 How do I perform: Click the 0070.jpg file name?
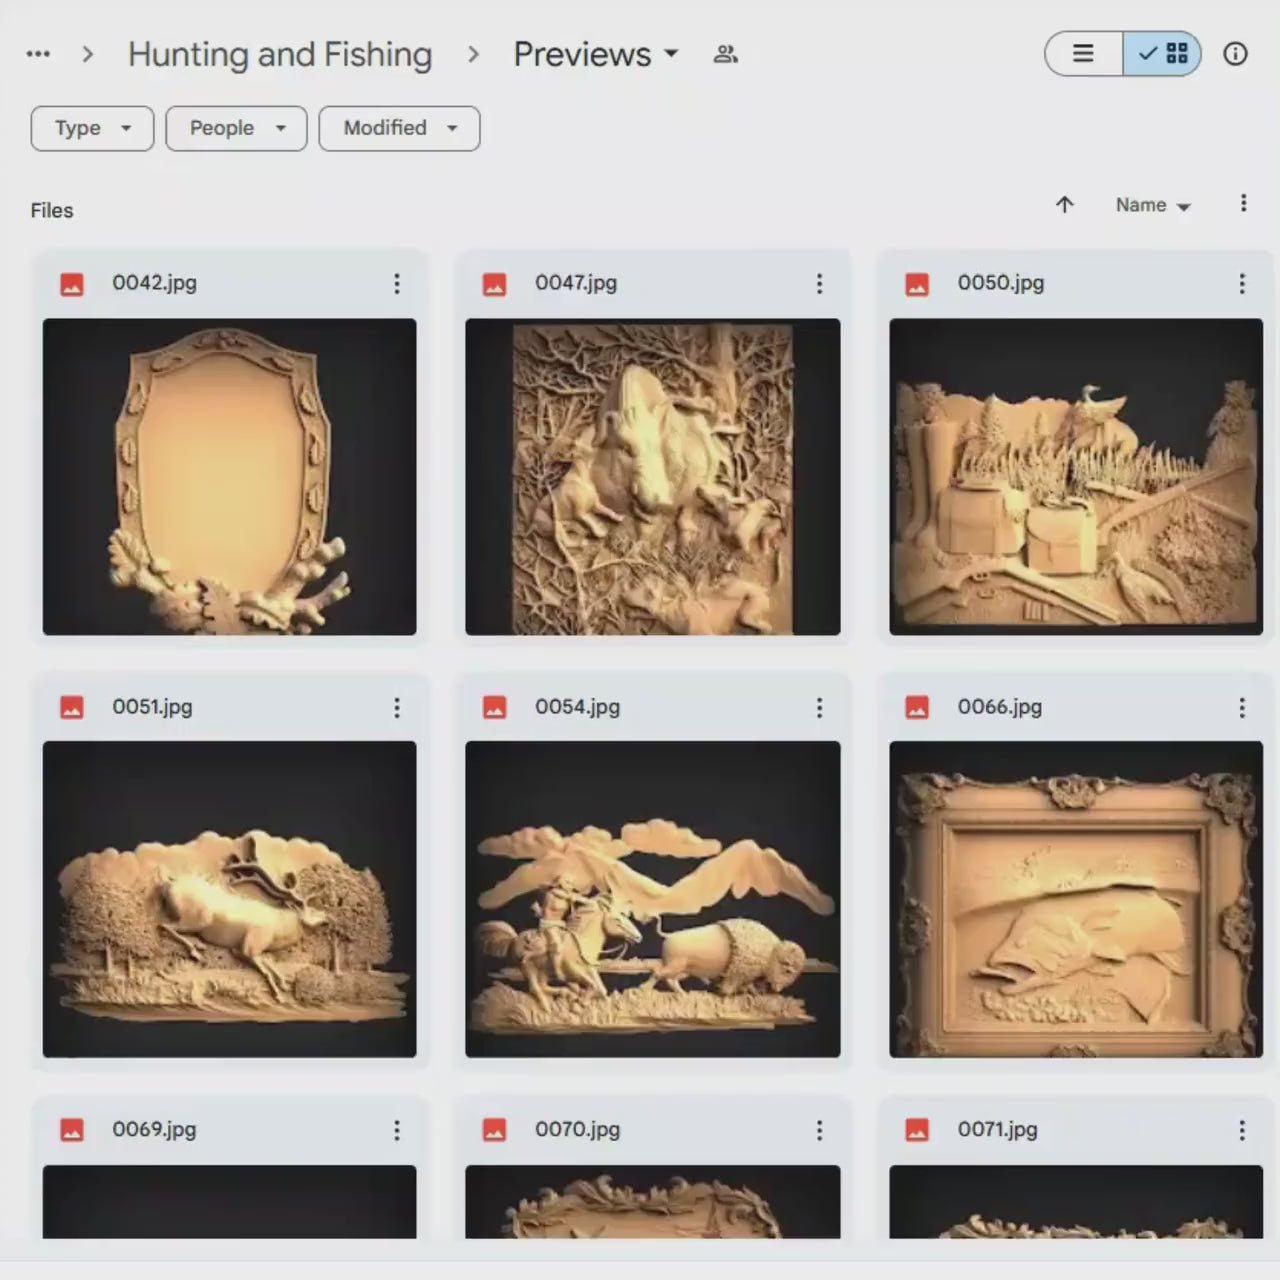[x=577, y=1130]
